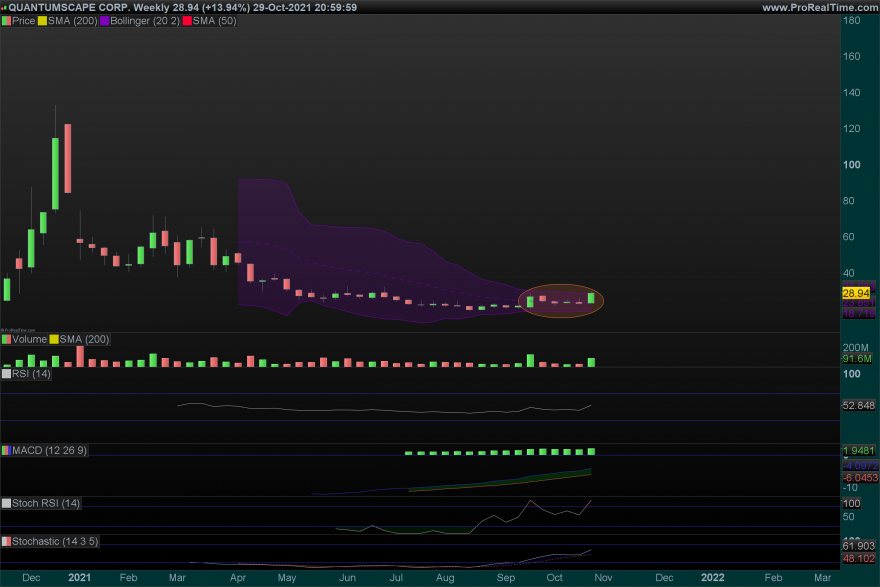This screenshot has width=880, height=587.
Task: Select the Stoch RSI (14) panel label
Action: (46, 503)
